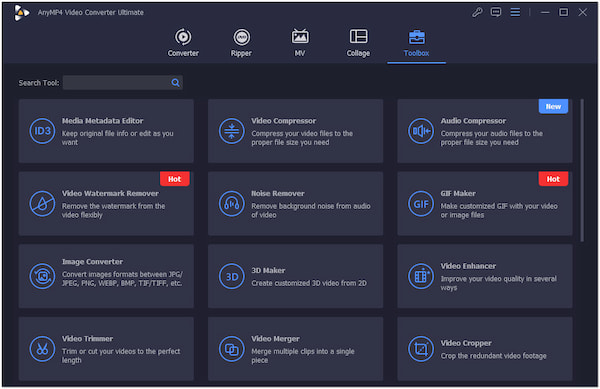Click 'Improve your video quality' description
Viewport: 600px width, 389px height.
click(499, 283)
